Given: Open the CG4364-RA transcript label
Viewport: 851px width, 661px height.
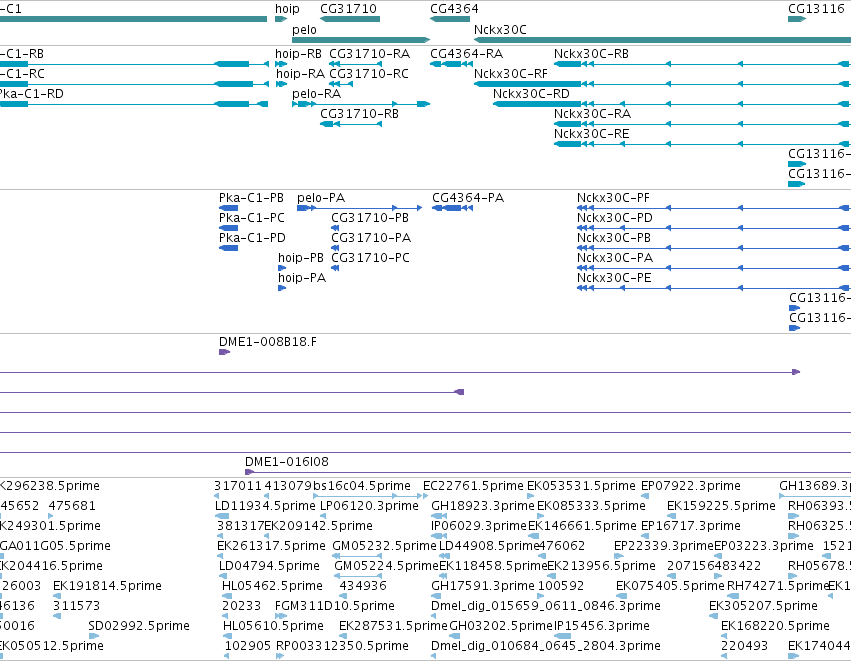Looking at the screenshot, I should point(467,54).
